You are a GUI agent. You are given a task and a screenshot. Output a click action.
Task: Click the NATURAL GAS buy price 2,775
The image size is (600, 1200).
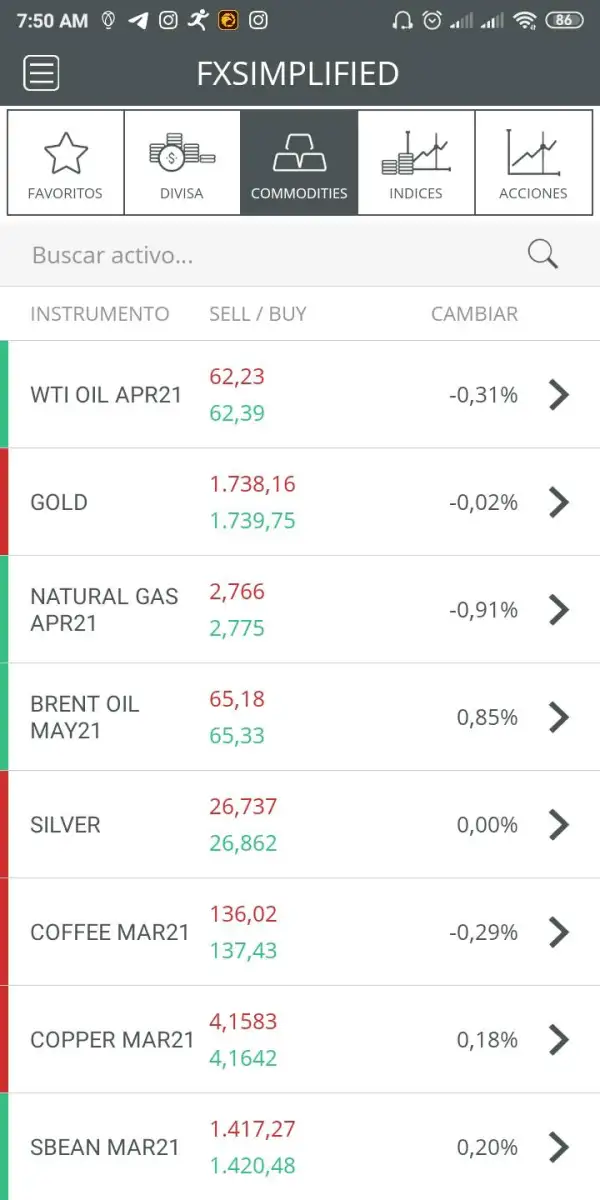(x=237, y=628)
